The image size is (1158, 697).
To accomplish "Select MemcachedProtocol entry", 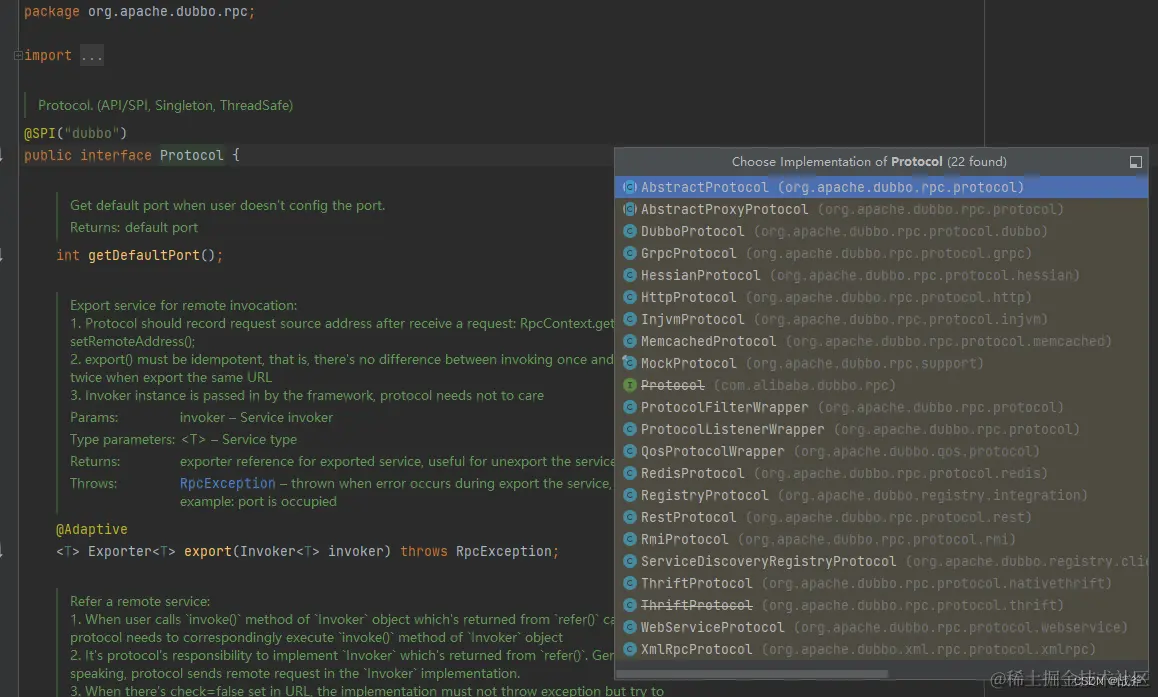I will pos(881,341).
